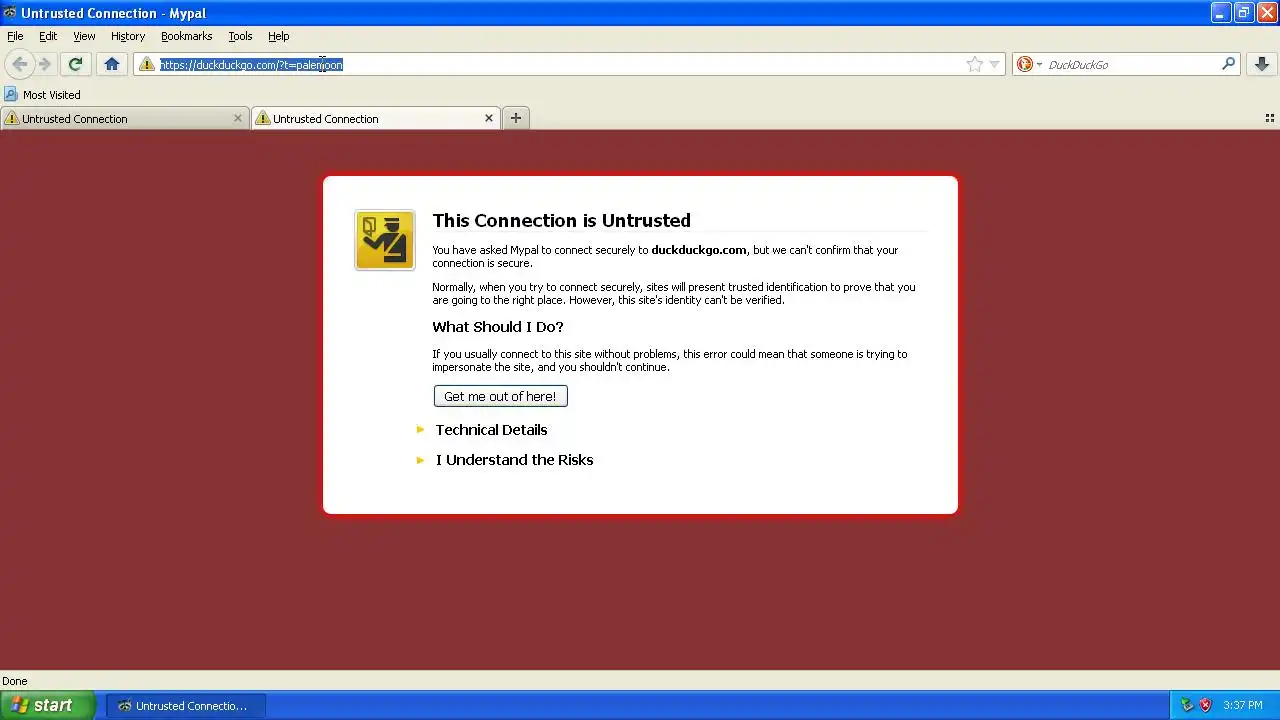The image size is (1280, 720).
Task: Open the Windows Start menu
Action: (x=47, y=705)
